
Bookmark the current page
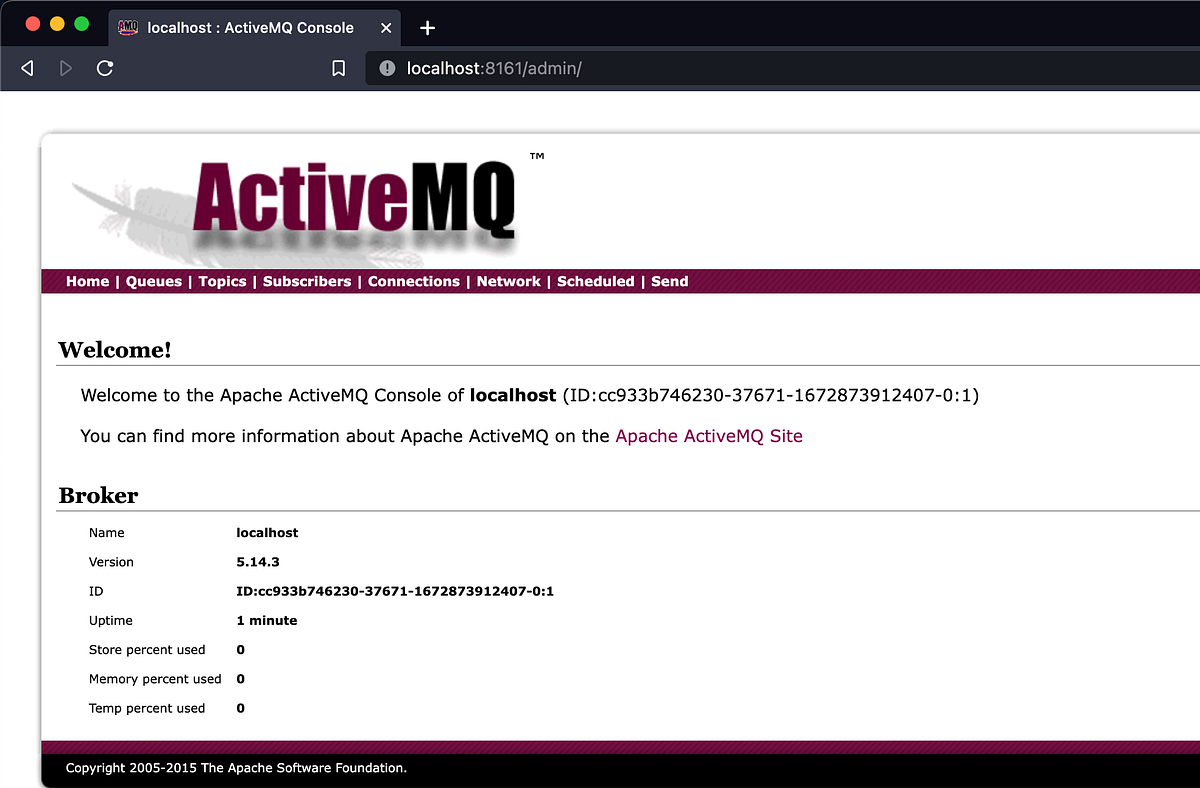338,68
